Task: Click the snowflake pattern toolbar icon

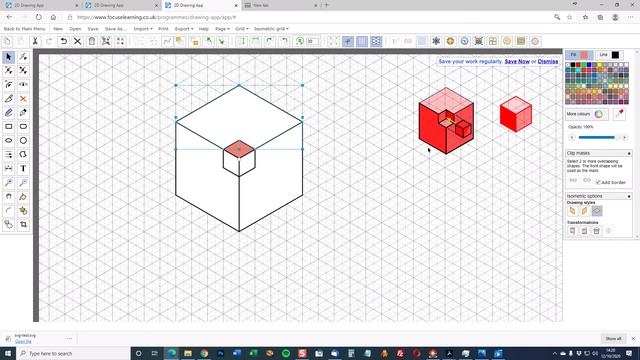Action: 436,41
